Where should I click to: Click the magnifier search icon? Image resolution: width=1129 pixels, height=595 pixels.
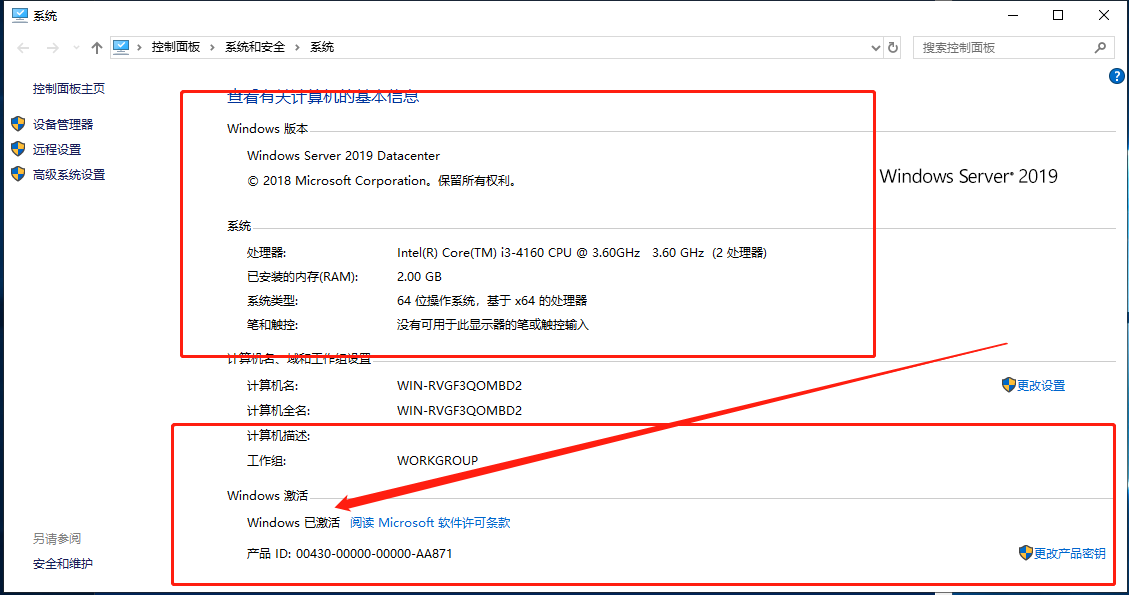pos(1100,48)
